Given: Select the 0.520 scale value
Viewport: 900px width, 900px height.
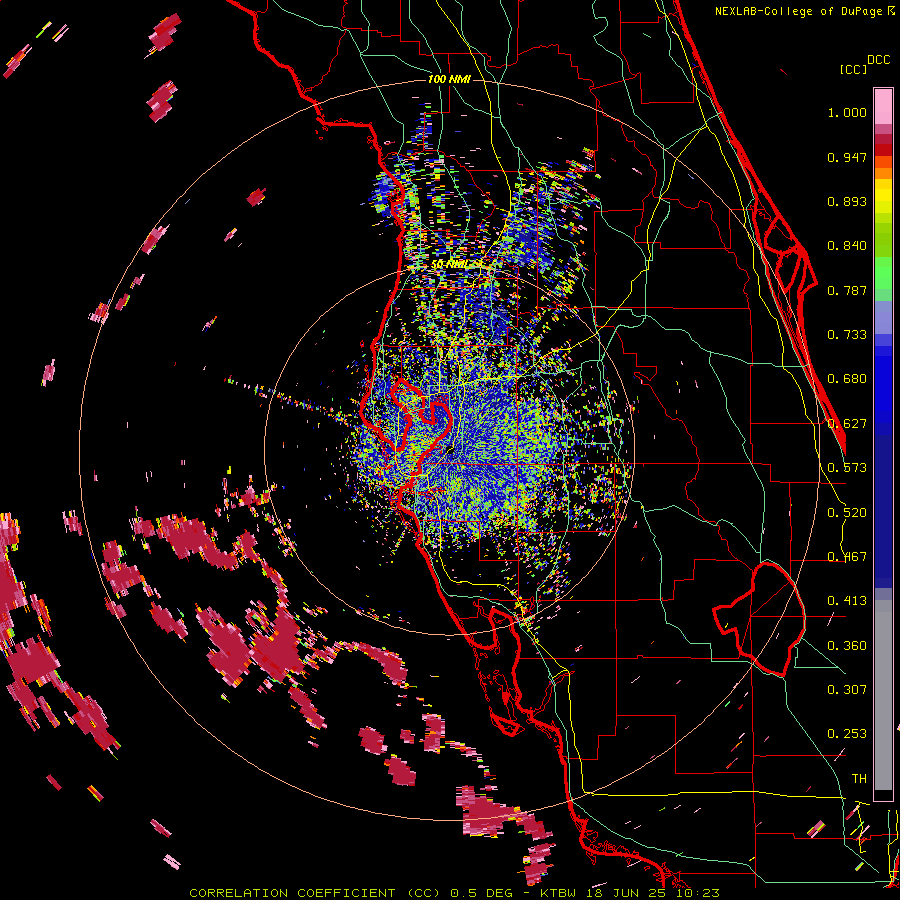Looking at the screenshot, I should coord(847,513).
